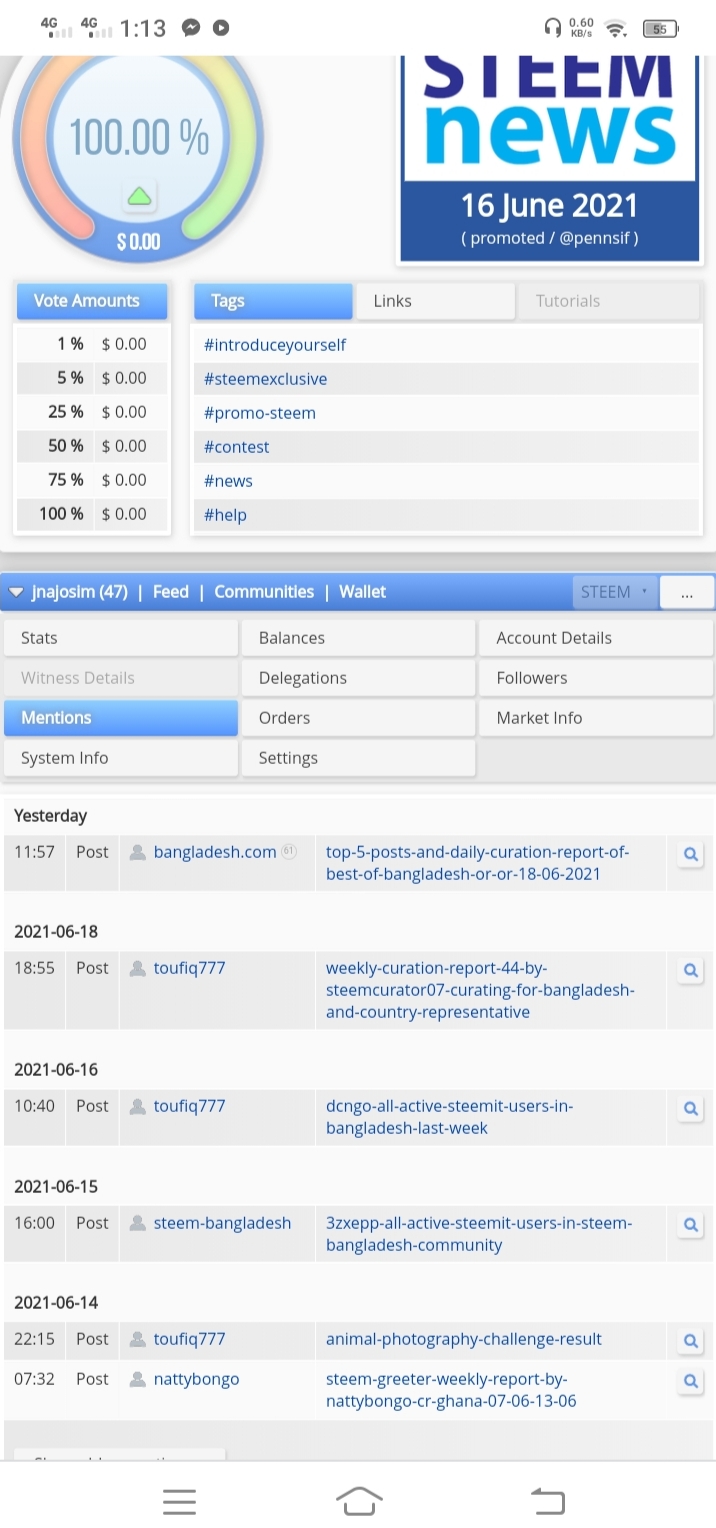Open dcngo-all-active-steemit-users-in-bangladesh post link
716x1528 pixels.
click(449, 1117)
